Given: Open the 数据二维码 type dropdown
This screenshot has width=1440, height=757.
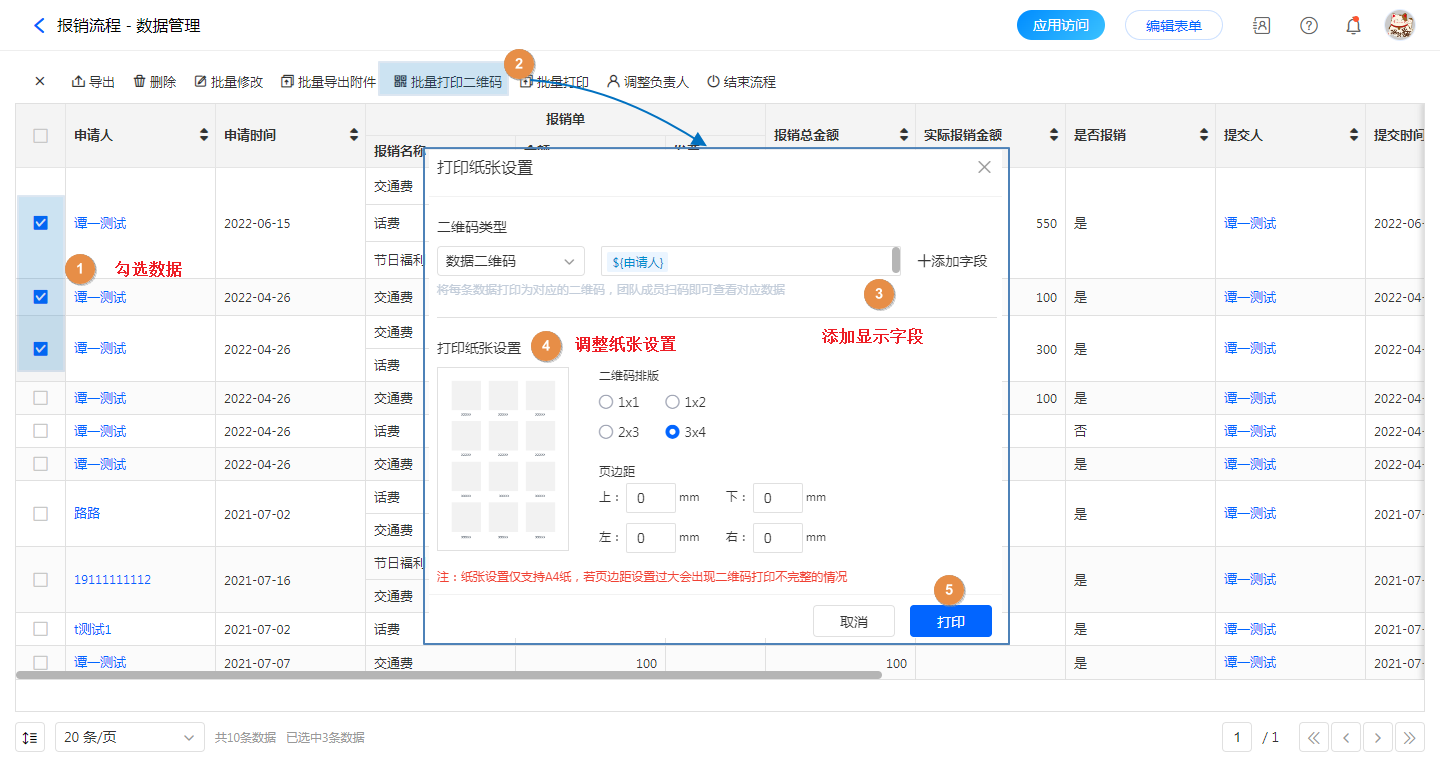Looking at the screenshot, I should pos(510,261).
